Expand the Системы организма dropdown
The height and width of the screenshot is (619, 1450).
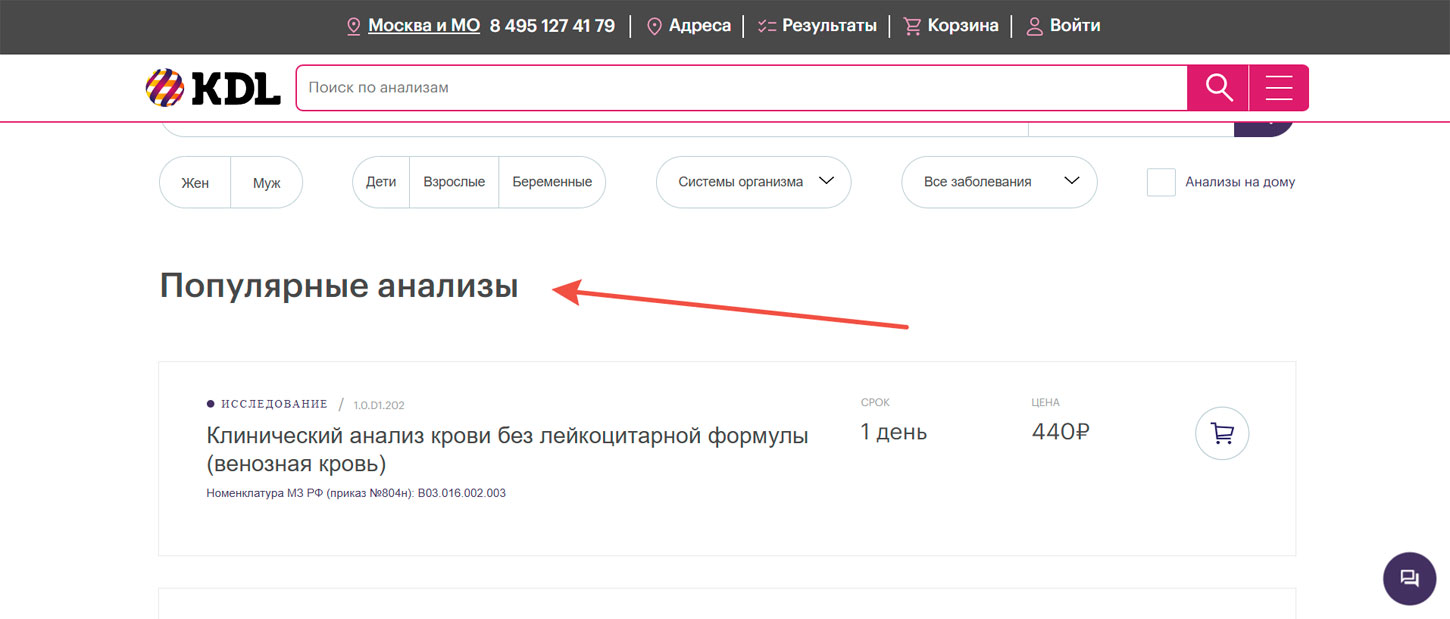[753, 182]
